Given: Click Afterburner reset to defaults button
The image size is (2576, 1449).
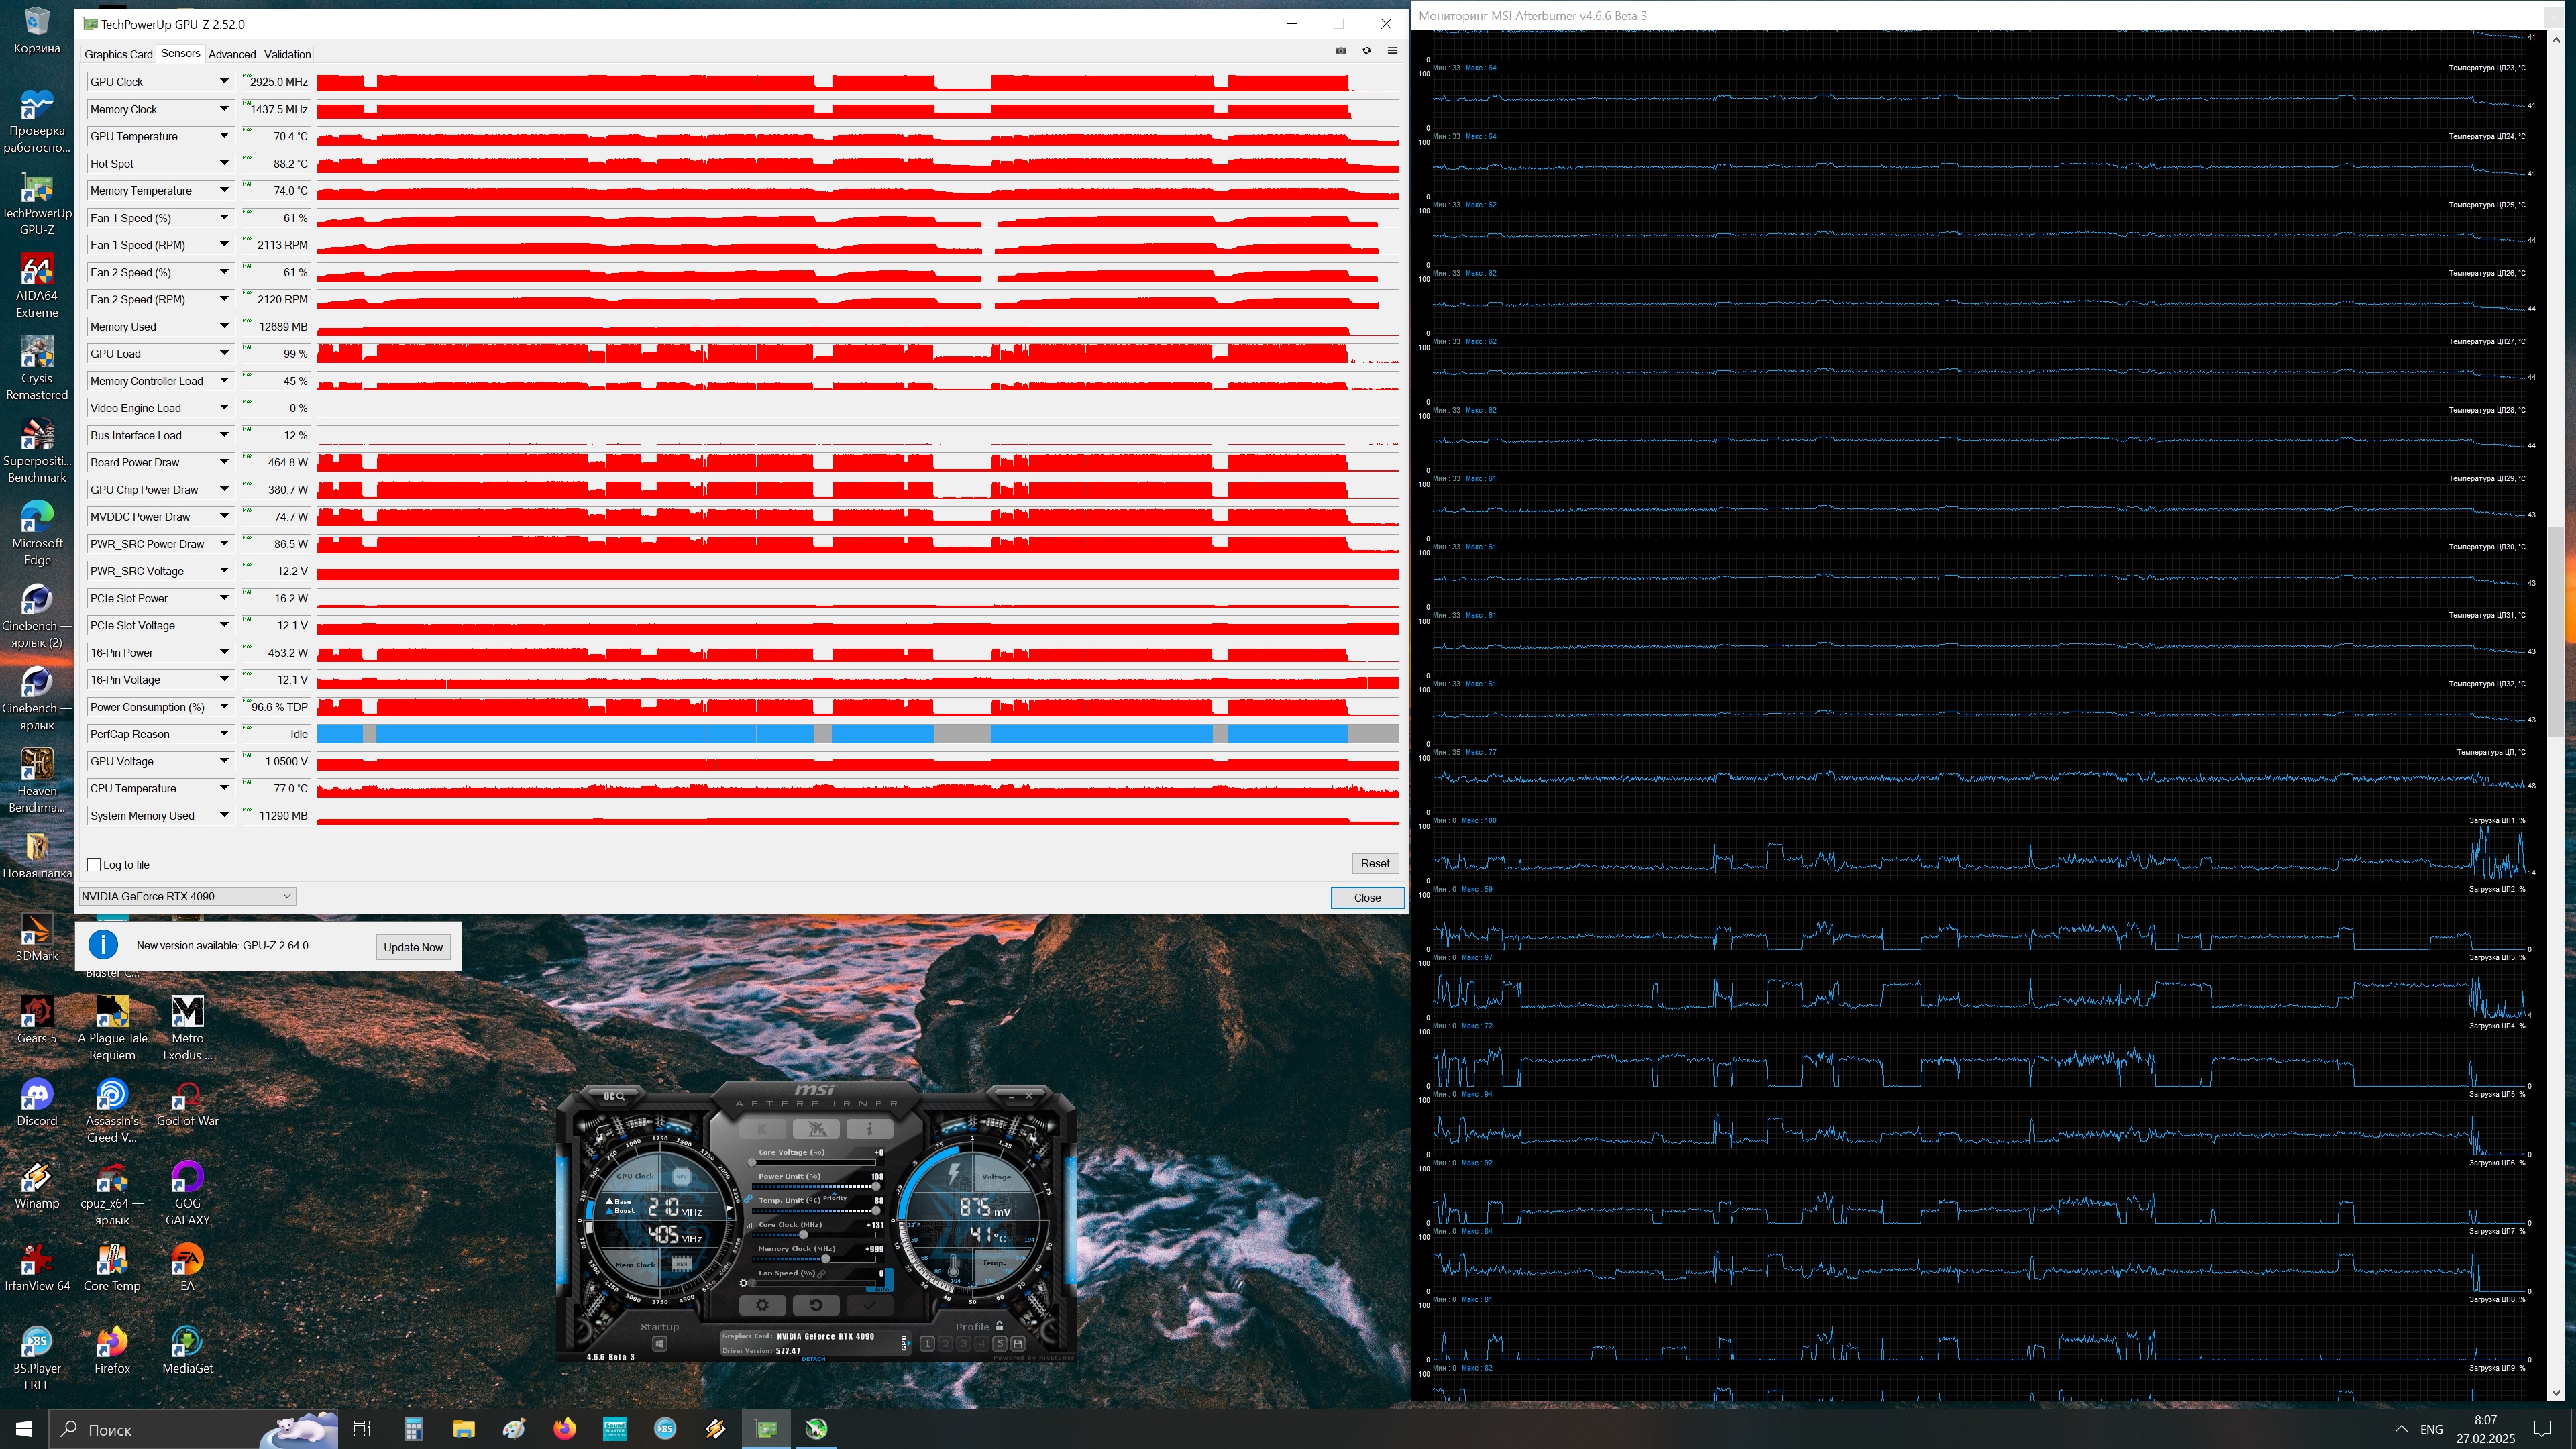Looking at the screenshot, I should tap(816, 1305).
